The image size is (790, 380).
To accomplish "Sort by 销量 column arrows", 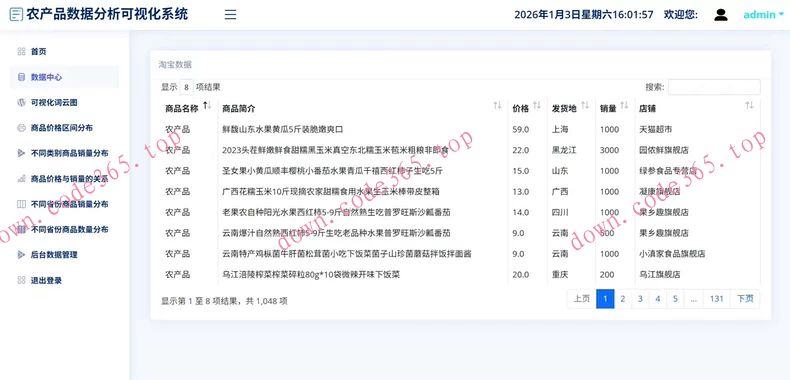I will [624, 105].
